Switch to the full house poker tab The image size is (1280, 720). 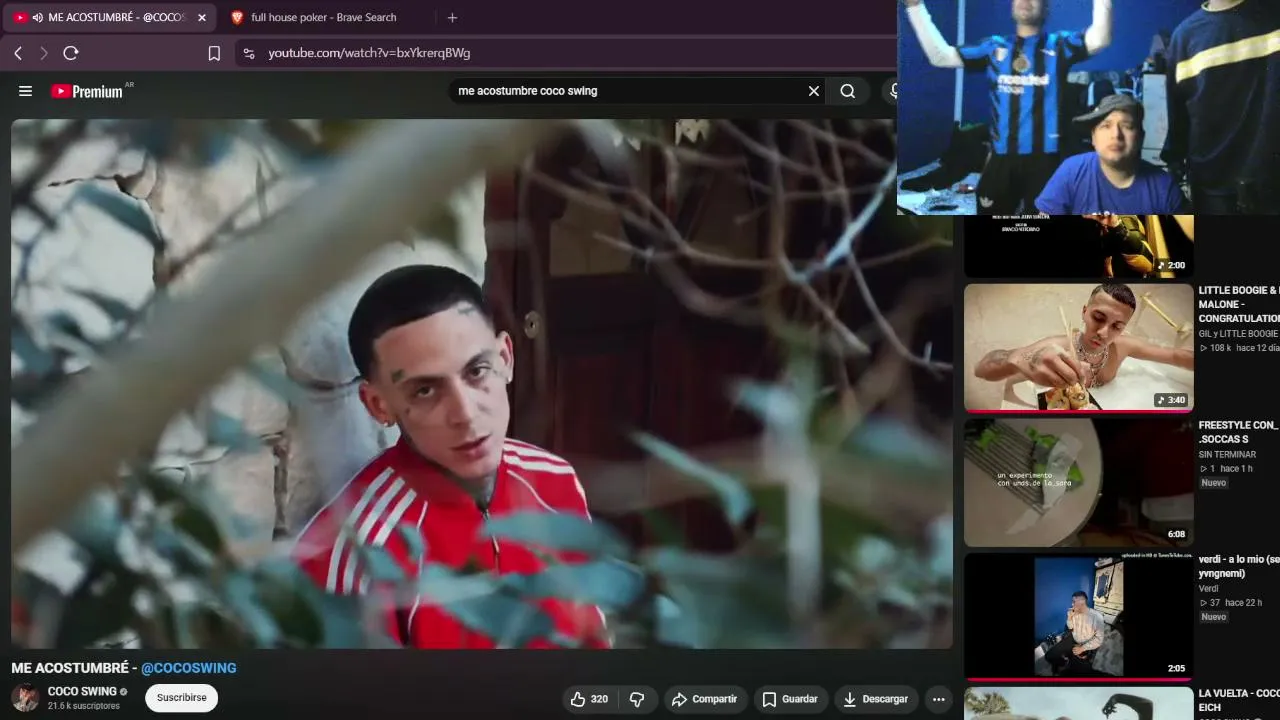[324, 17]
